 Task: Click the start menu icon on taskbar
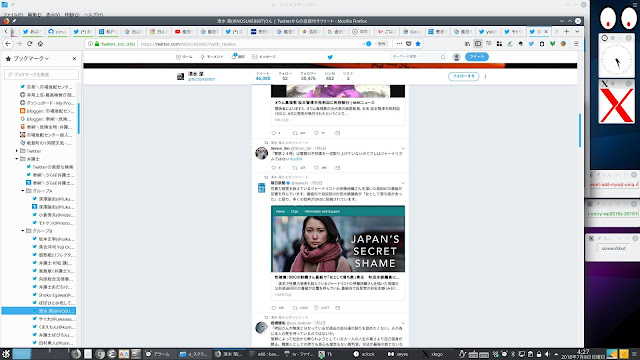[x=6, y=354]
